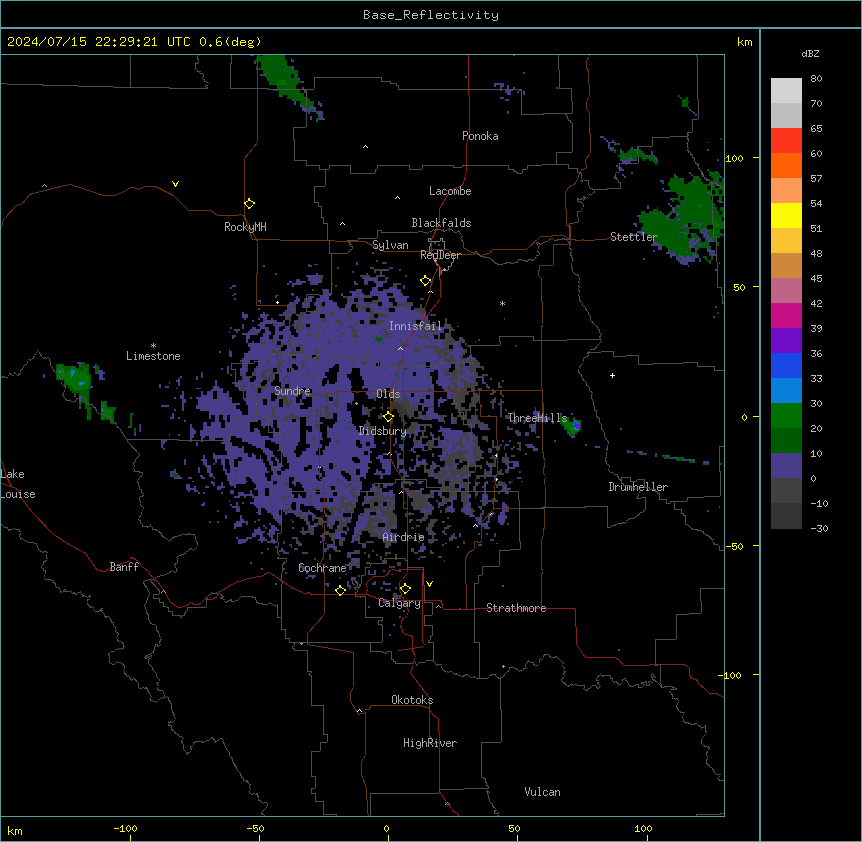Click the asterisk marker above Limestone
The image size is (862, 842).
[153, 346]
